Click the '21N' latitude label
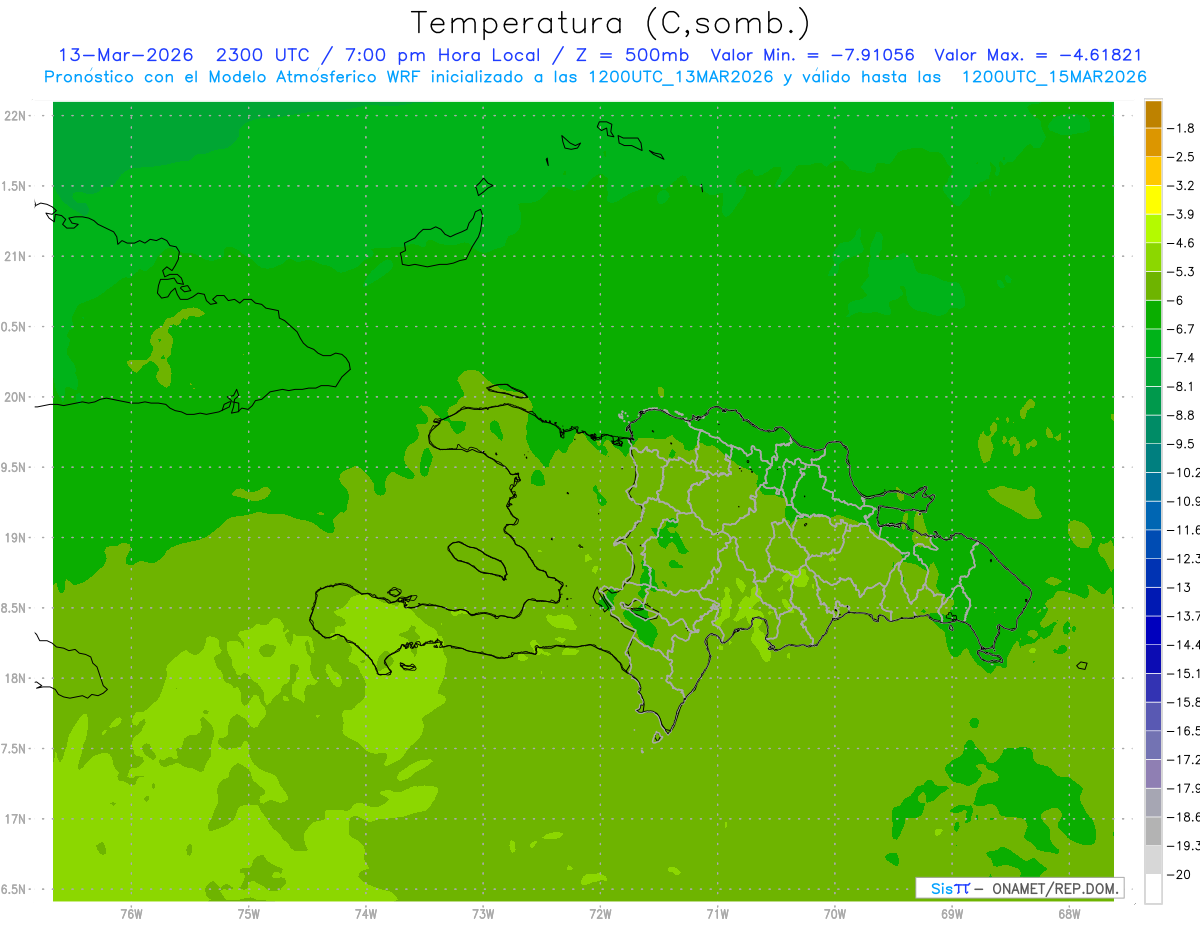The height and width of the screenshot is (927, 1200). point(15,257)
